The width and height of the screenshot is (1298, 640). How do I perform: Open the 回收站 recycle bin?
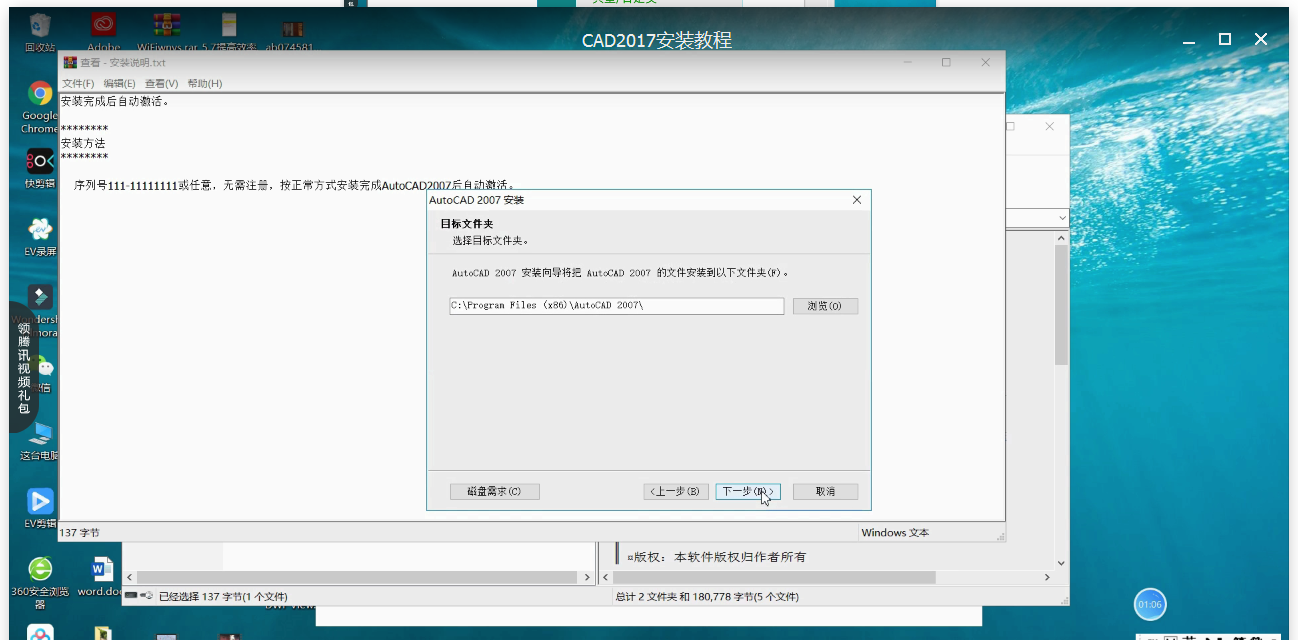click(x=38, y=25)
